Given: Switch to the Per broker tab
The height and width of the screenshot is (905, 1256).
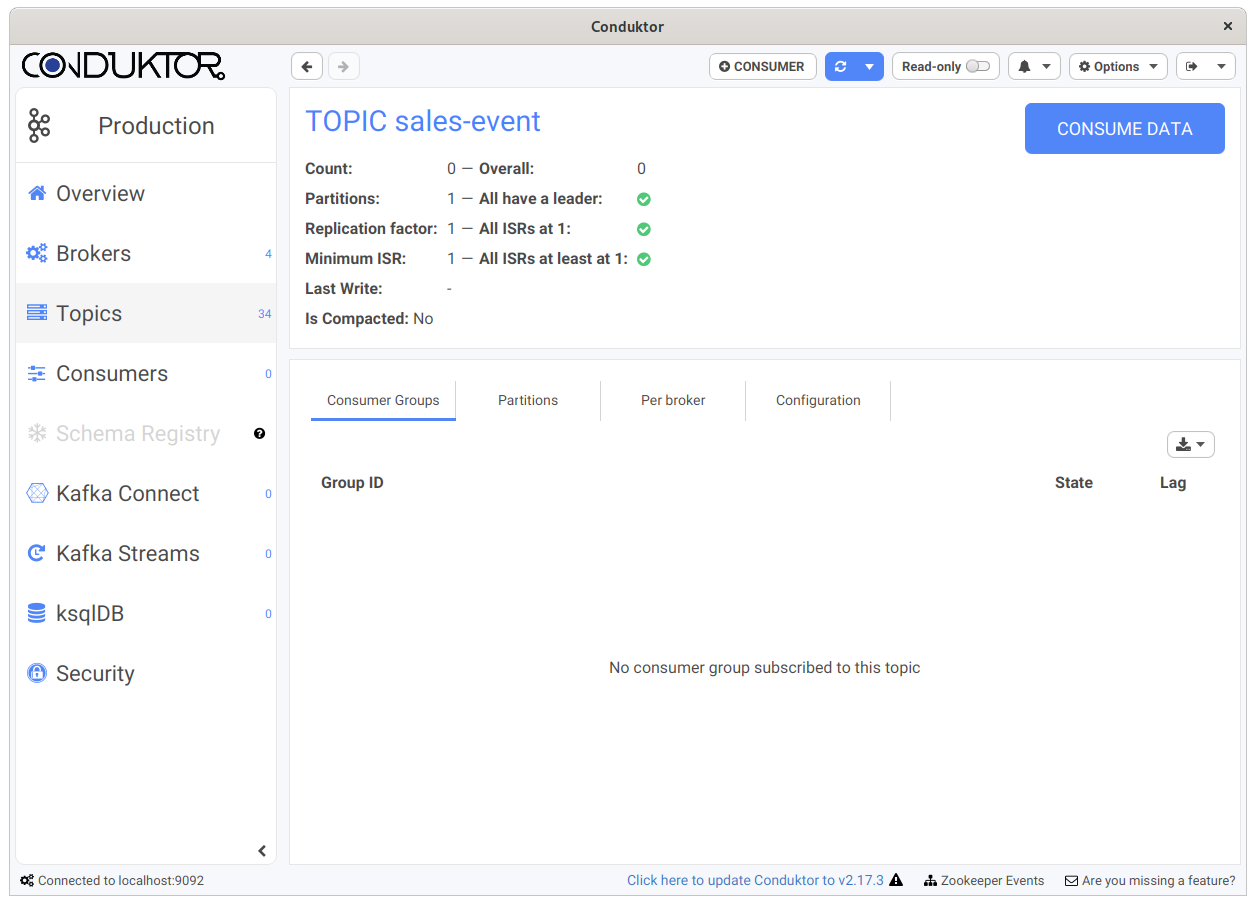Looking at the screenshot, I should 673,400.
